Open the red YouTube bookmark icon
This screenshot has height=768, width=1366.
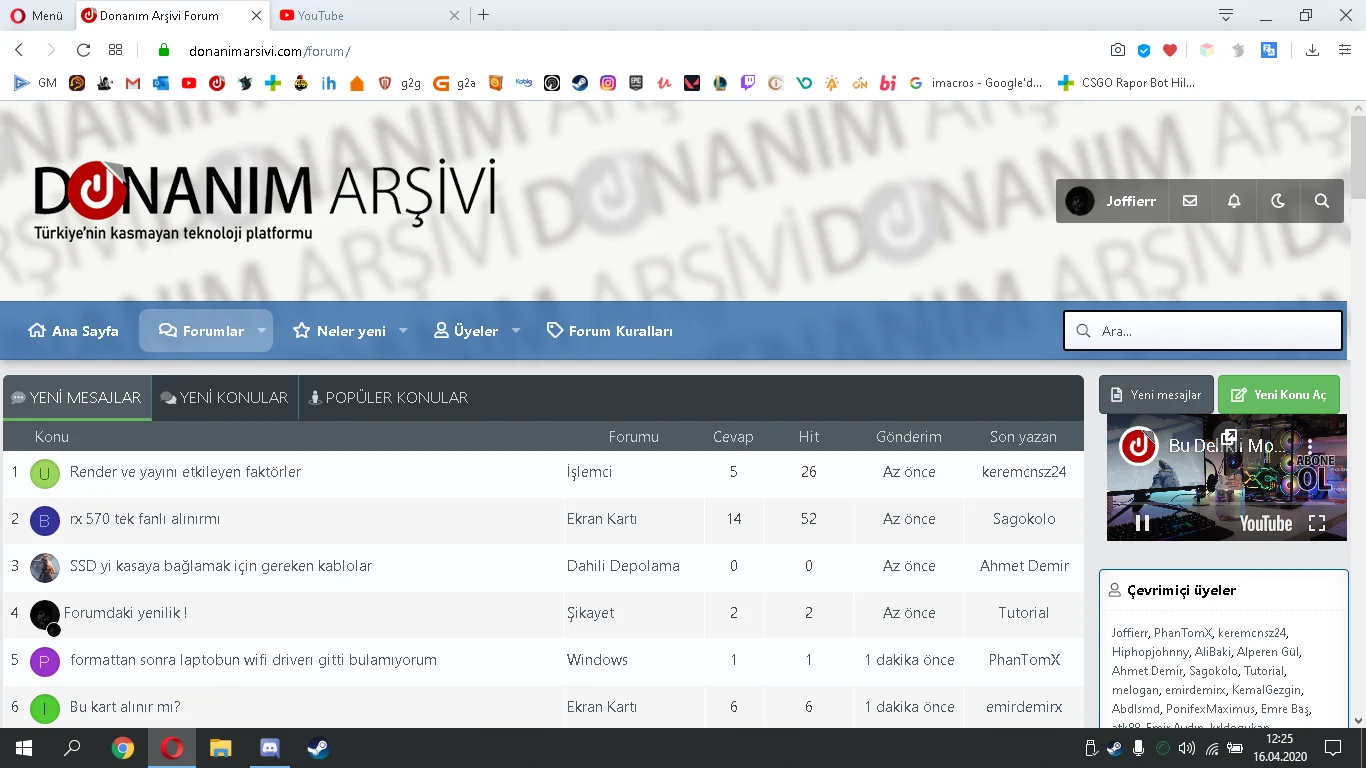(x=189, y=84)
